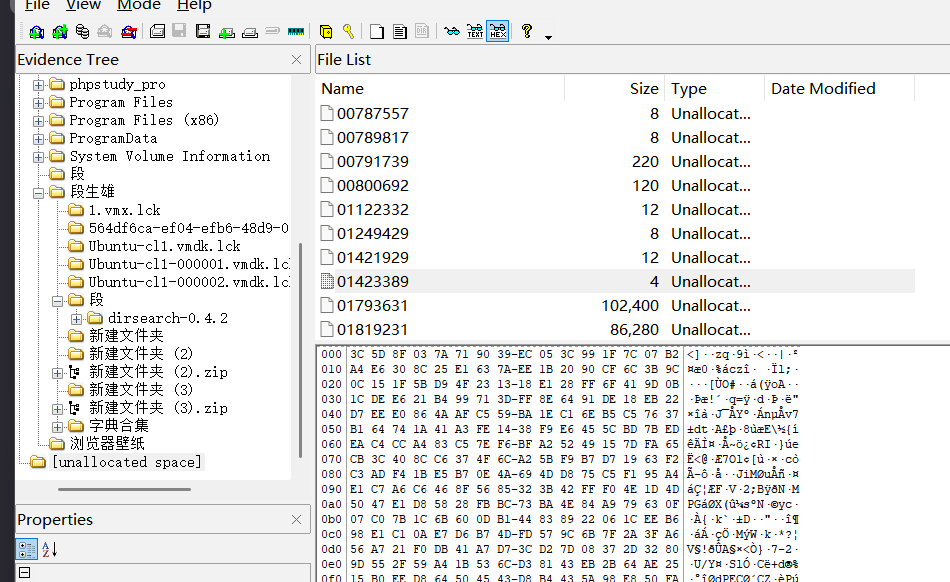Expand the 字典合集 folder node
Screen dimensions: 950x582
[x=58, y=427]
